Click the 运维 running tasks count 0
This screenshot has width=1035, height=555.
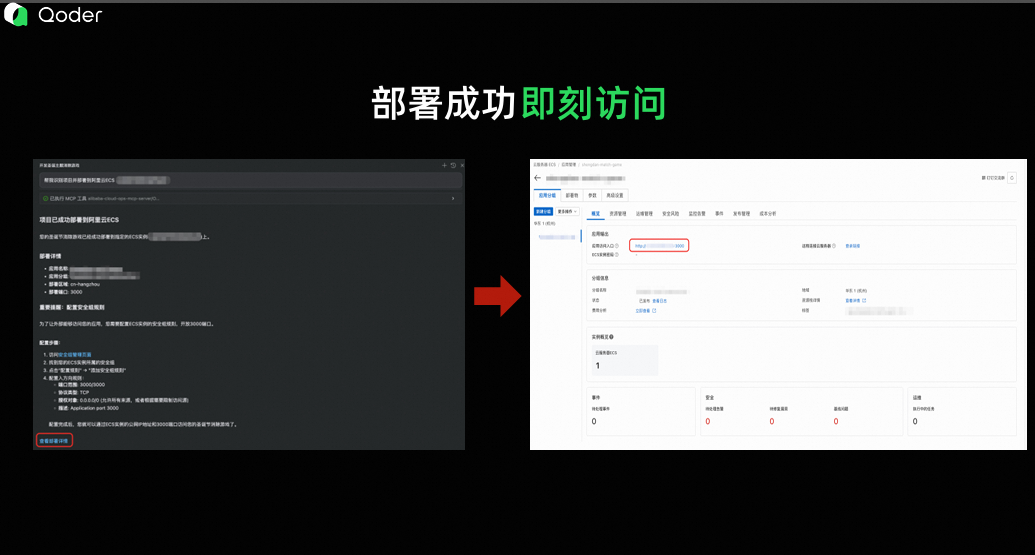pyautogui.click(x=915, y=422)
